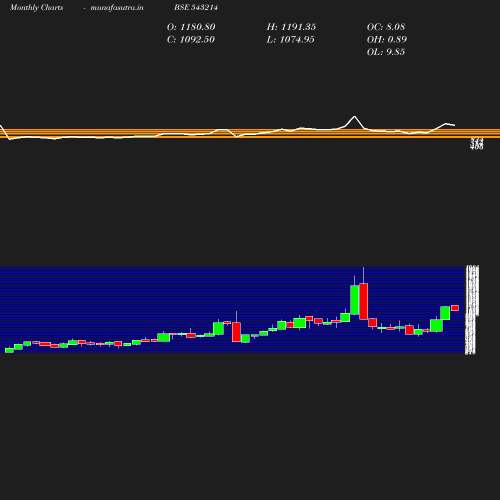Click the last red candle at the chart's right end
The width and height of the screenshot is (500, 500).
pyautogui.click(x=455, y=308)
